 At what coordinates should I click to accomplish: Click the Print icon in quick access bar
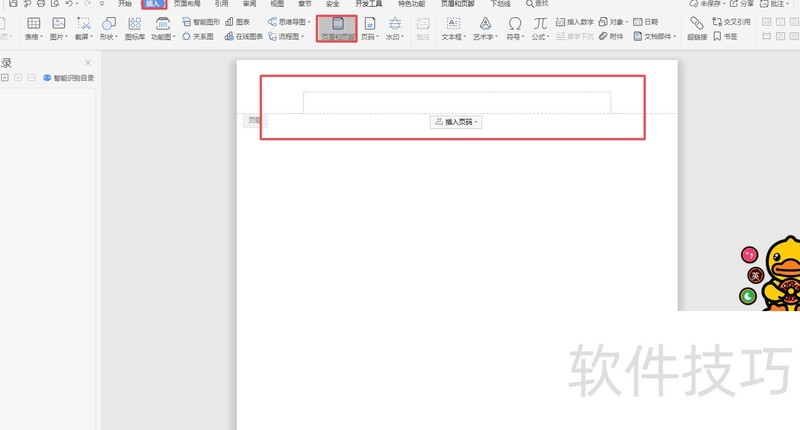point(41,3)
